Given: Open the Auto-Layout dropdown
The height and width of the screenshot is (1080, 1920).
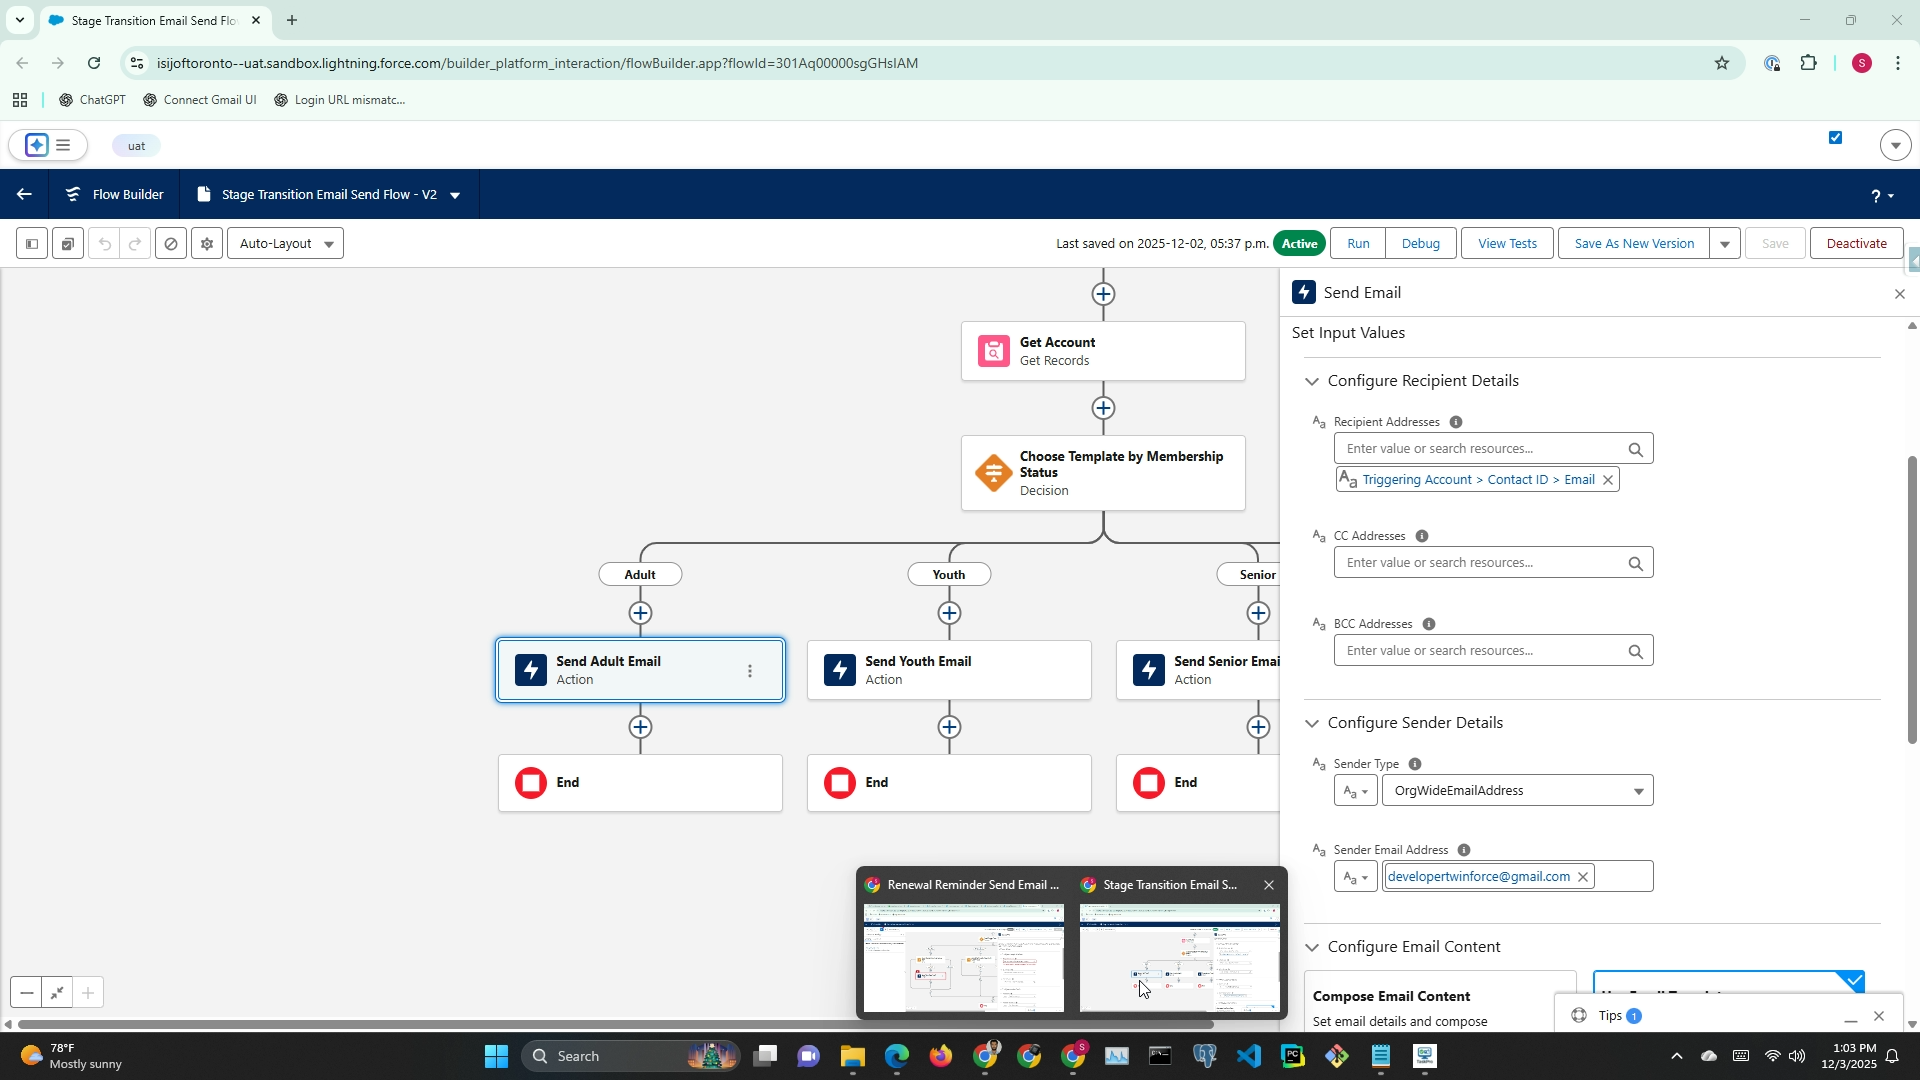Looking at the screenshot, I should click(285, 244).
